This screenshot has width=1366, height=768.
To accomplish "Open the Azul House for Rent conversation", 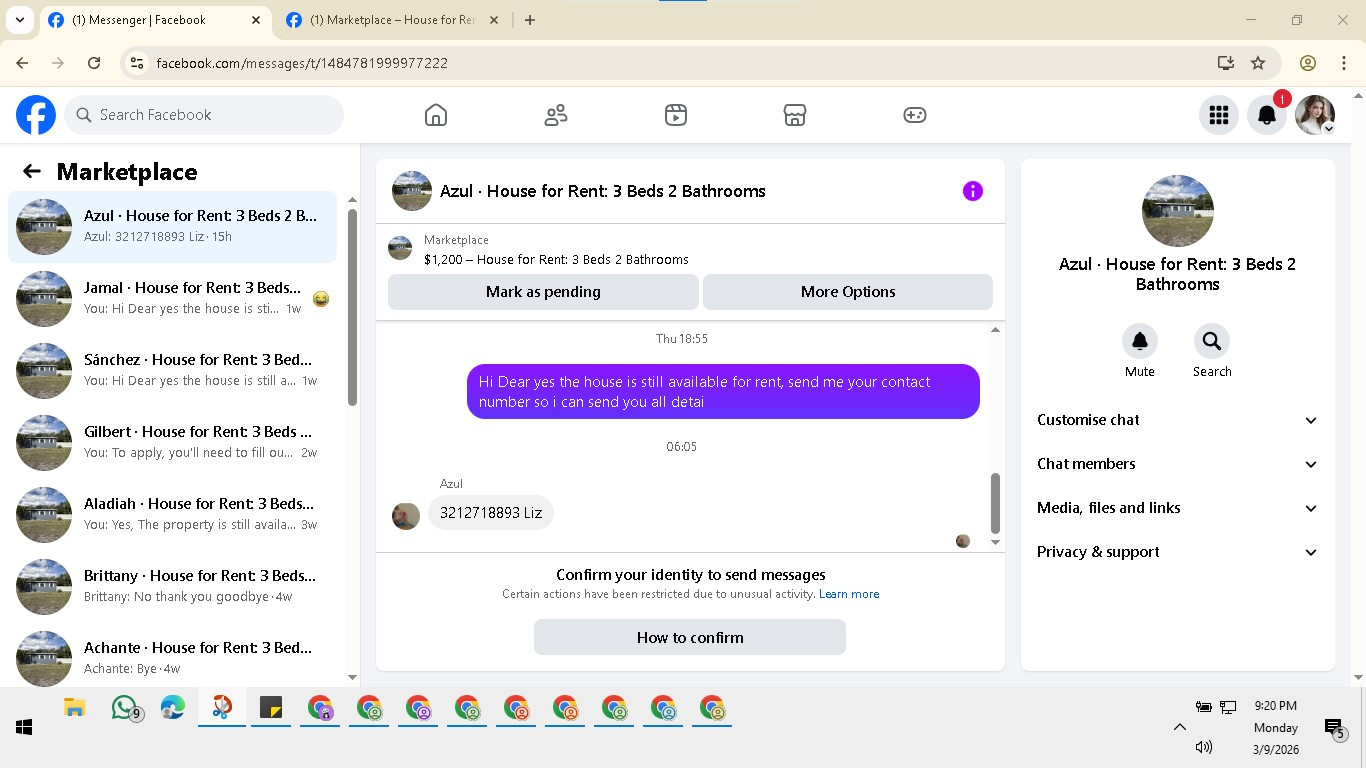I will pyautogui.click(x=172, y=227).
